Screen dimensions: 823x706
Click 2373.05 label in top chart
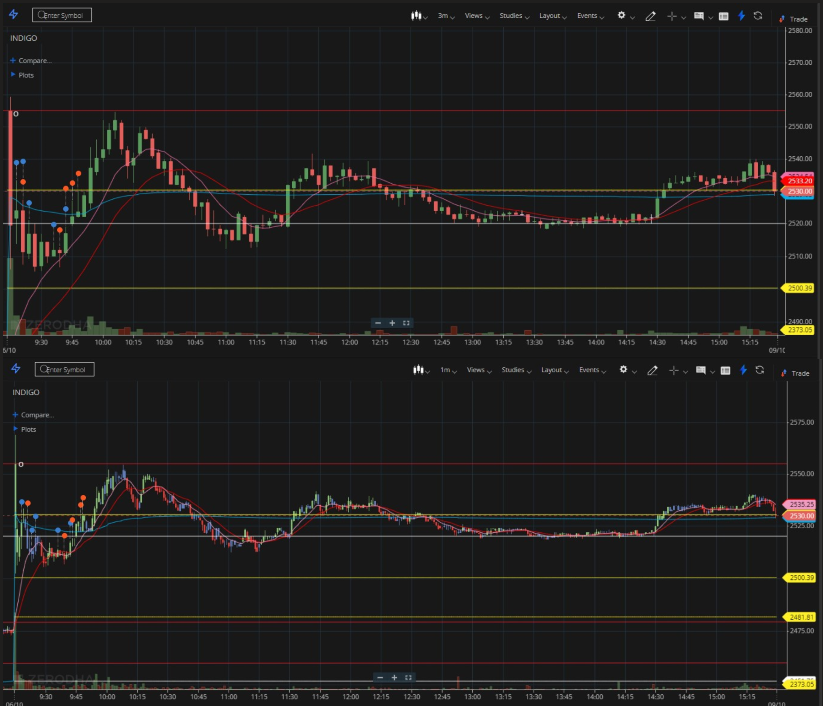point(798,330)
